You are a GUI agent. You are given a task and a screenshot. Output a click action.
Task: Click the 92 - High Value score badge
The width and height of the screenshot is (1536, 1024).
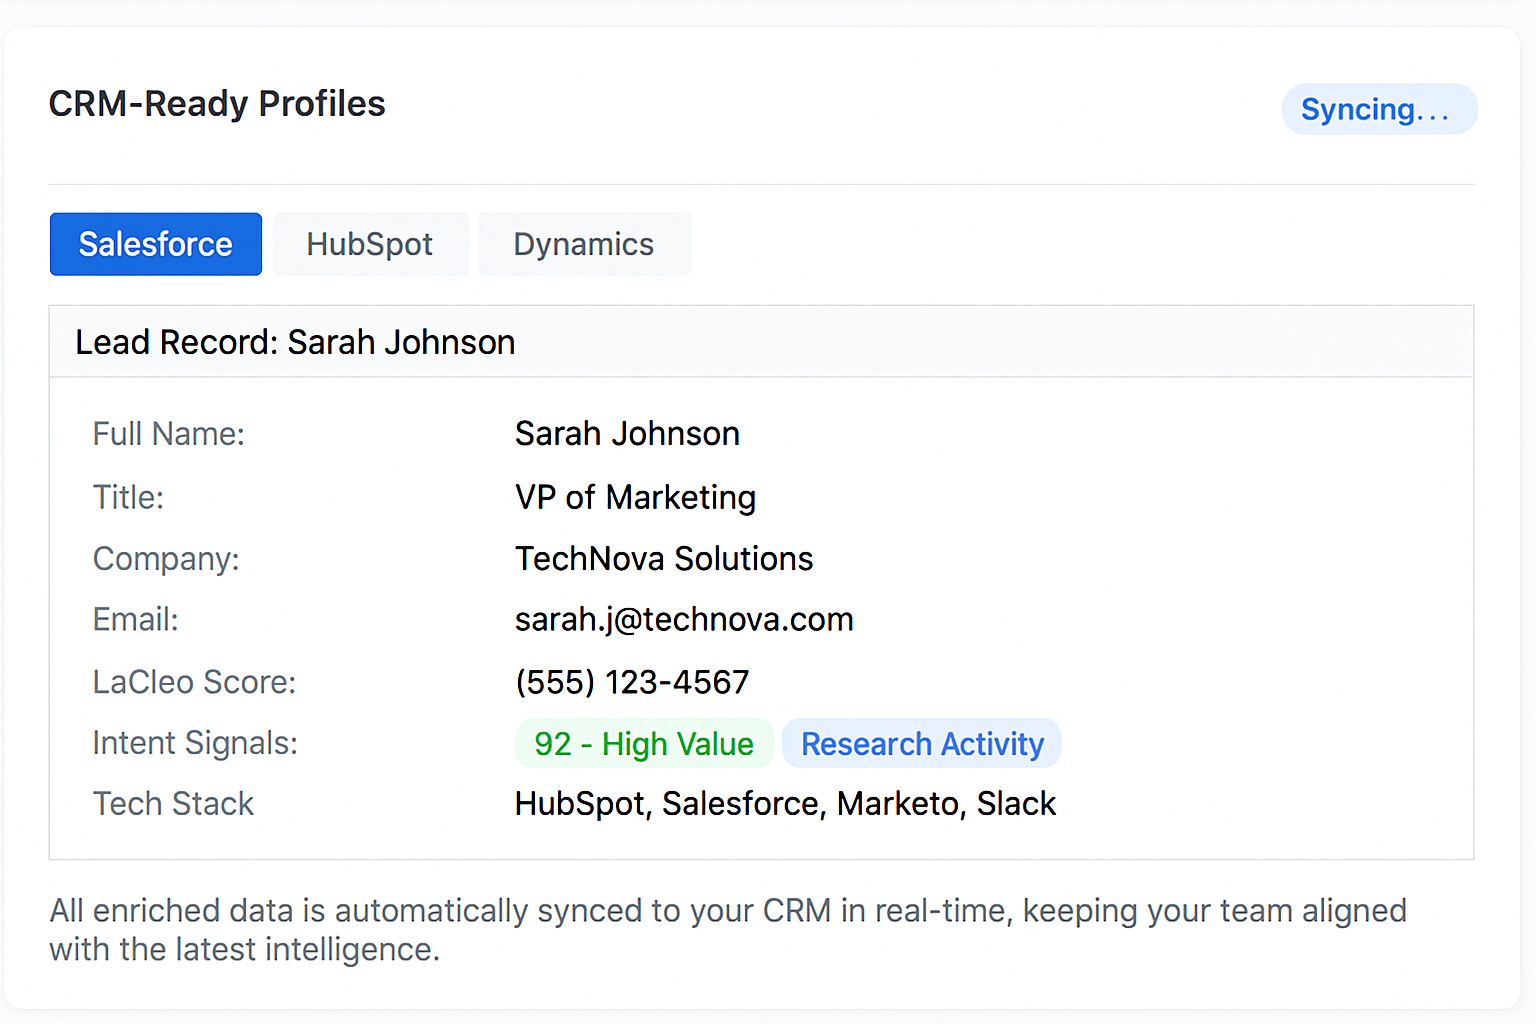click(x=643, y=743)
